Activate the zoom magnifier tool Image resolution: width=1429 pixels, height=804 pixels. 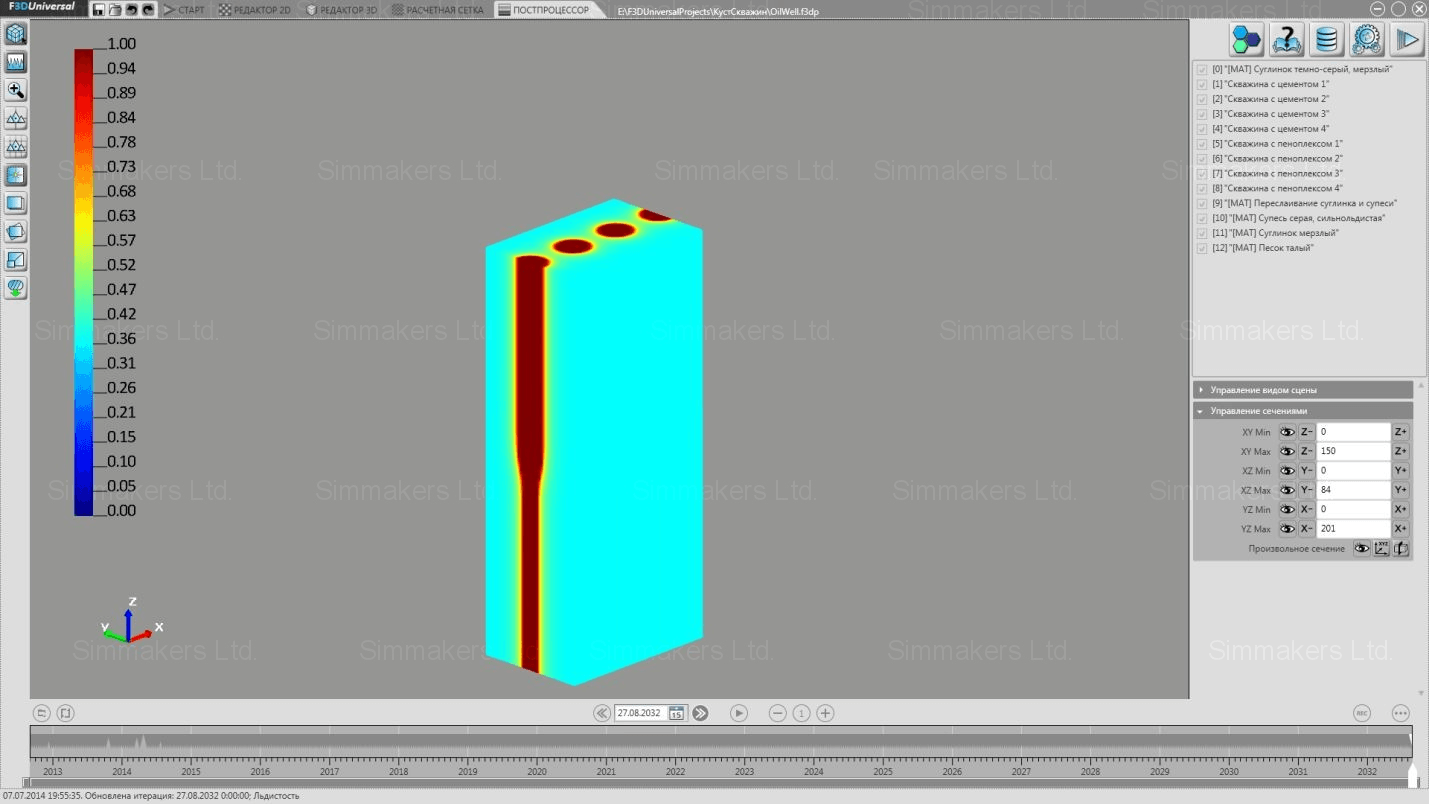click(x=16, y=90)
